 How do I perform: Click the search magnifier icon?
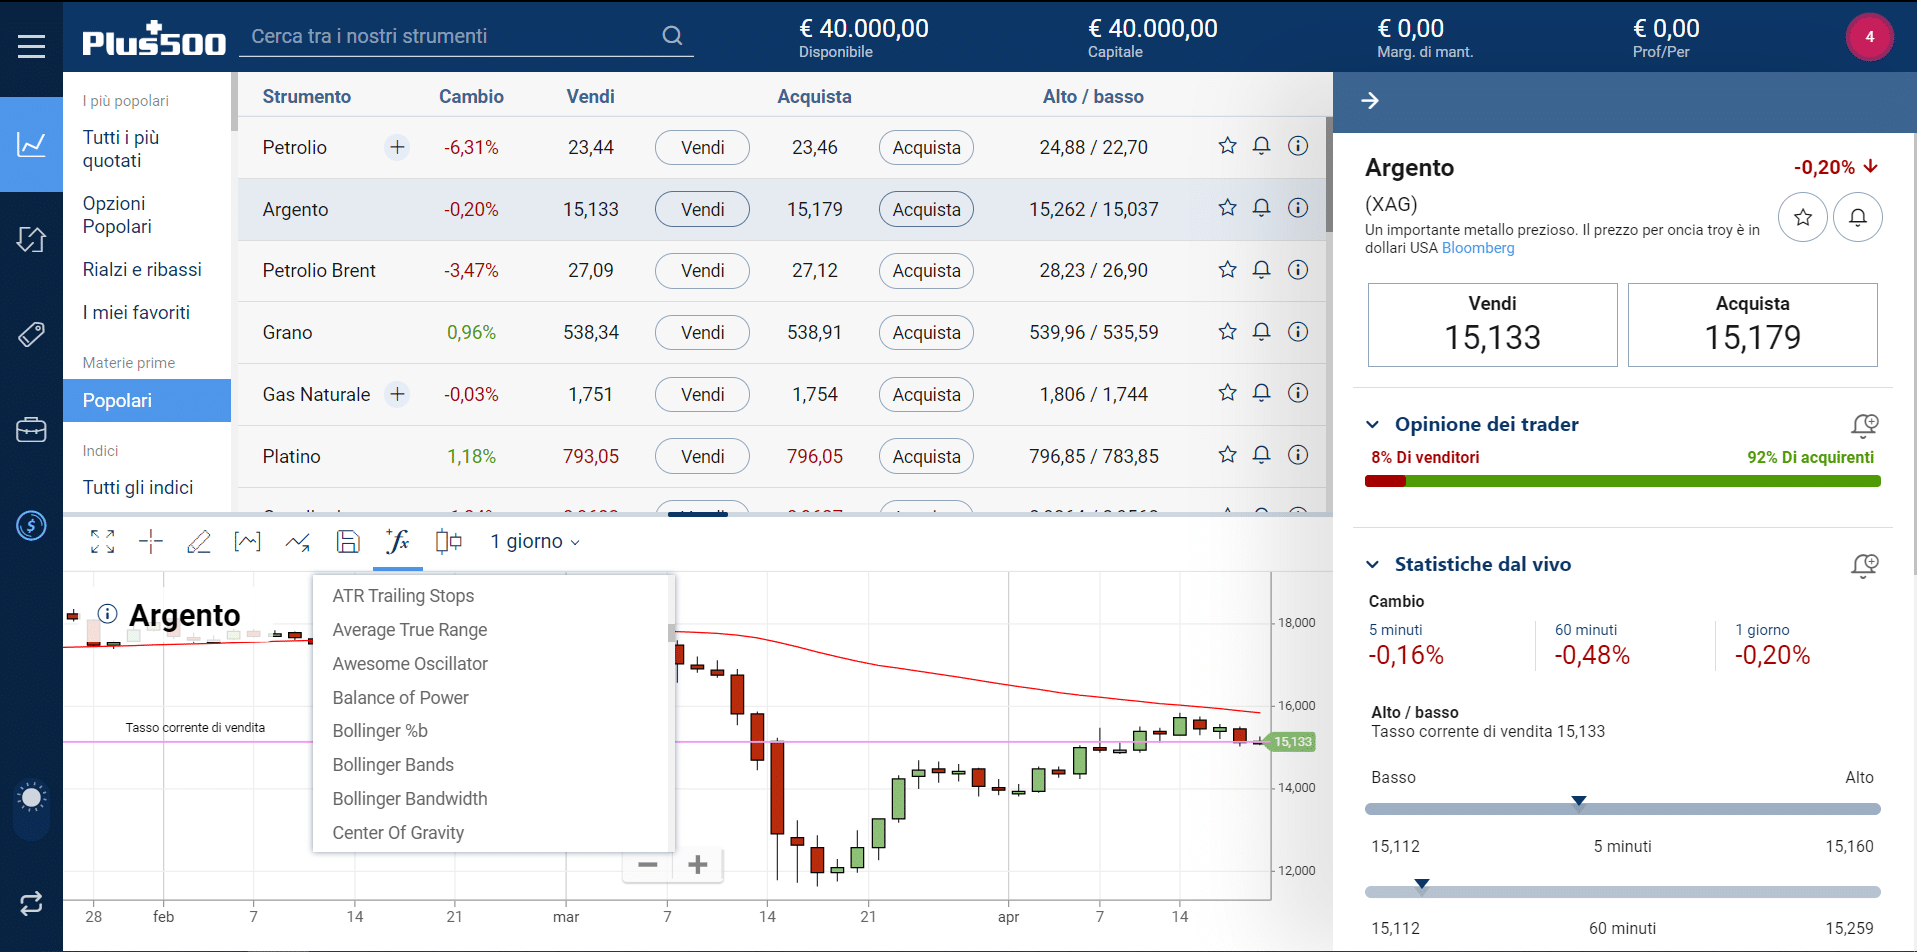pyautogui.click(x=672, y=36)
